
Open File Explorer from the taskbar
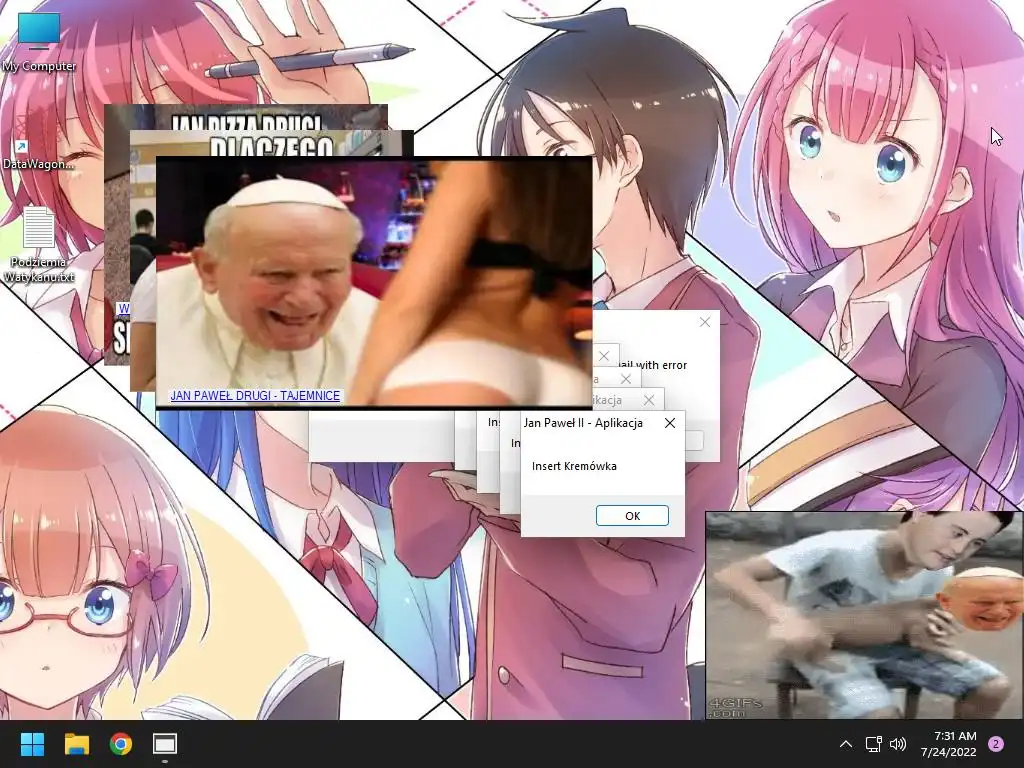(x=76, y=744)
